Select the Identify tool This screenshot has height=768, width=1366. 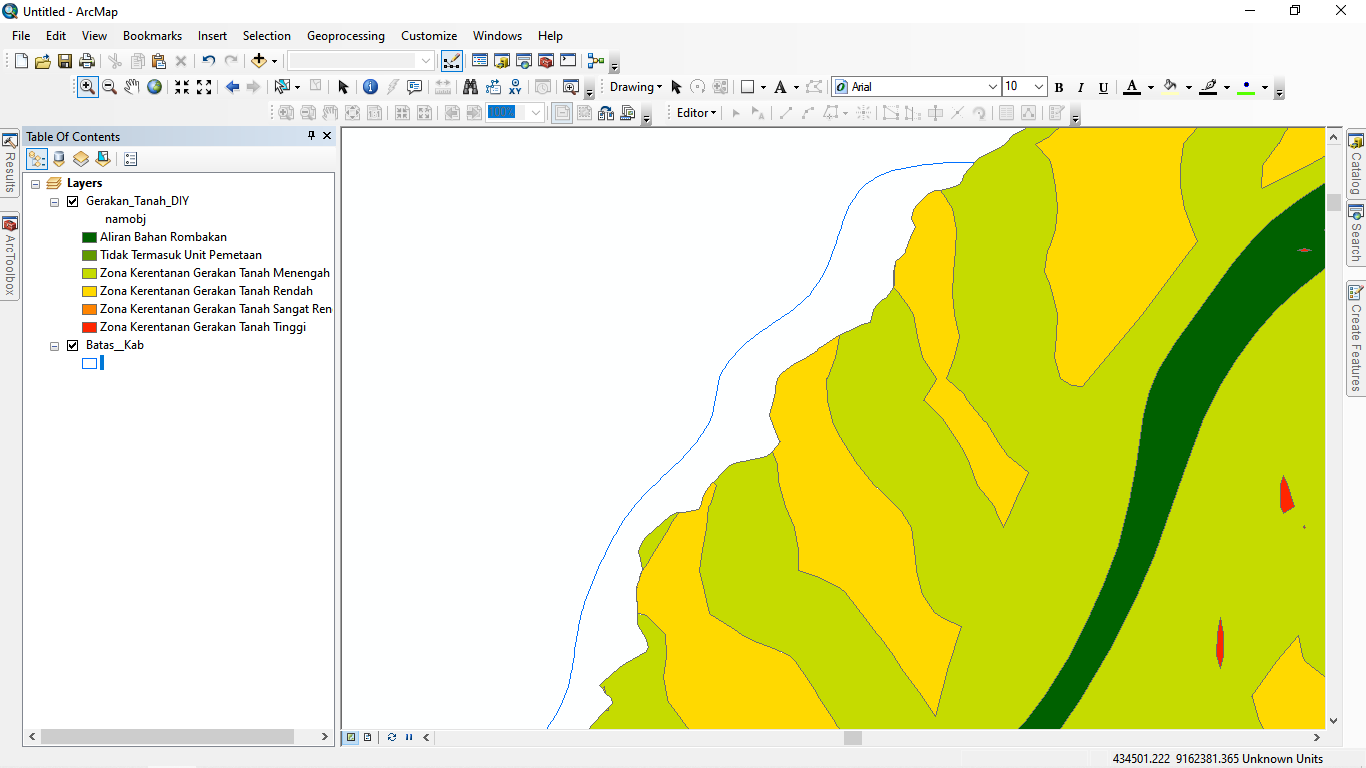[x=370, y=87]
